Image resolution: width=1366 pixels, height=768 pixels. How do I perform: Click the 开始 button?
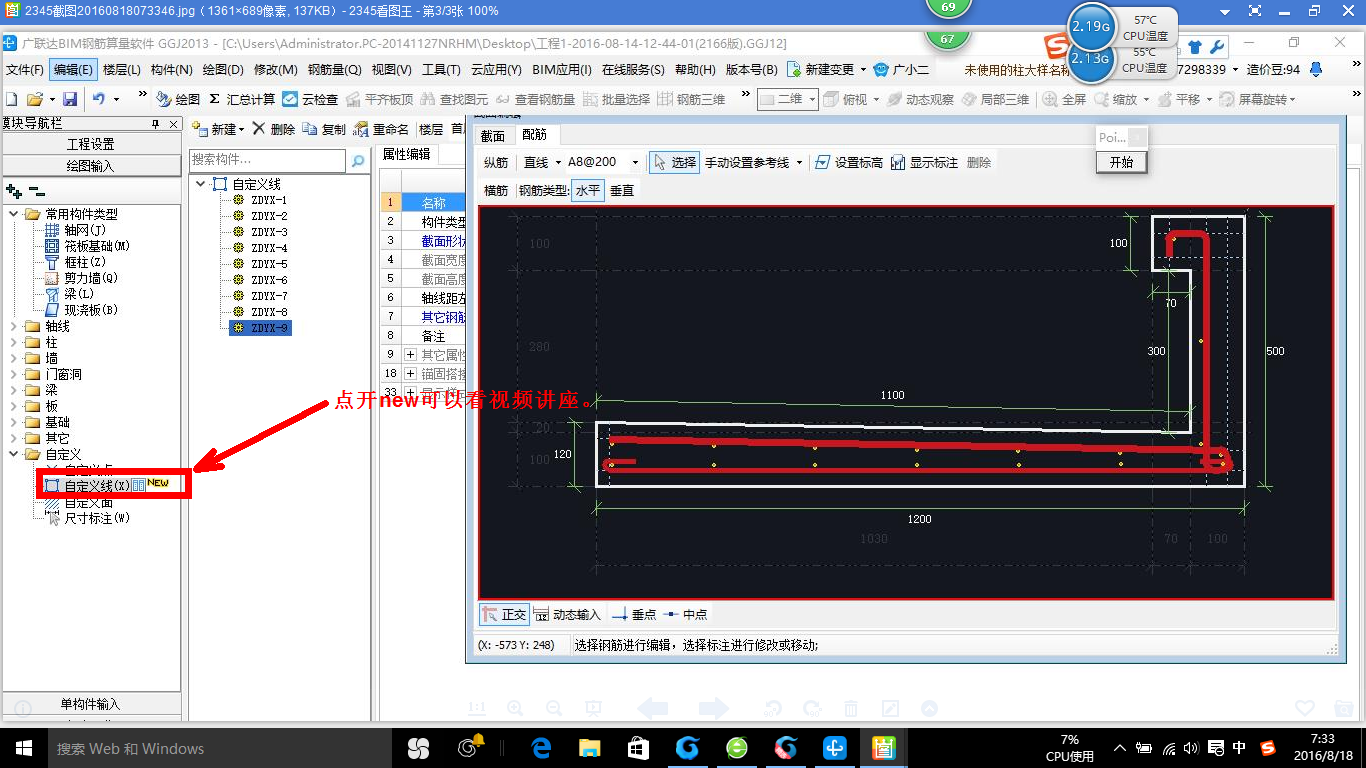point(1121,162)
